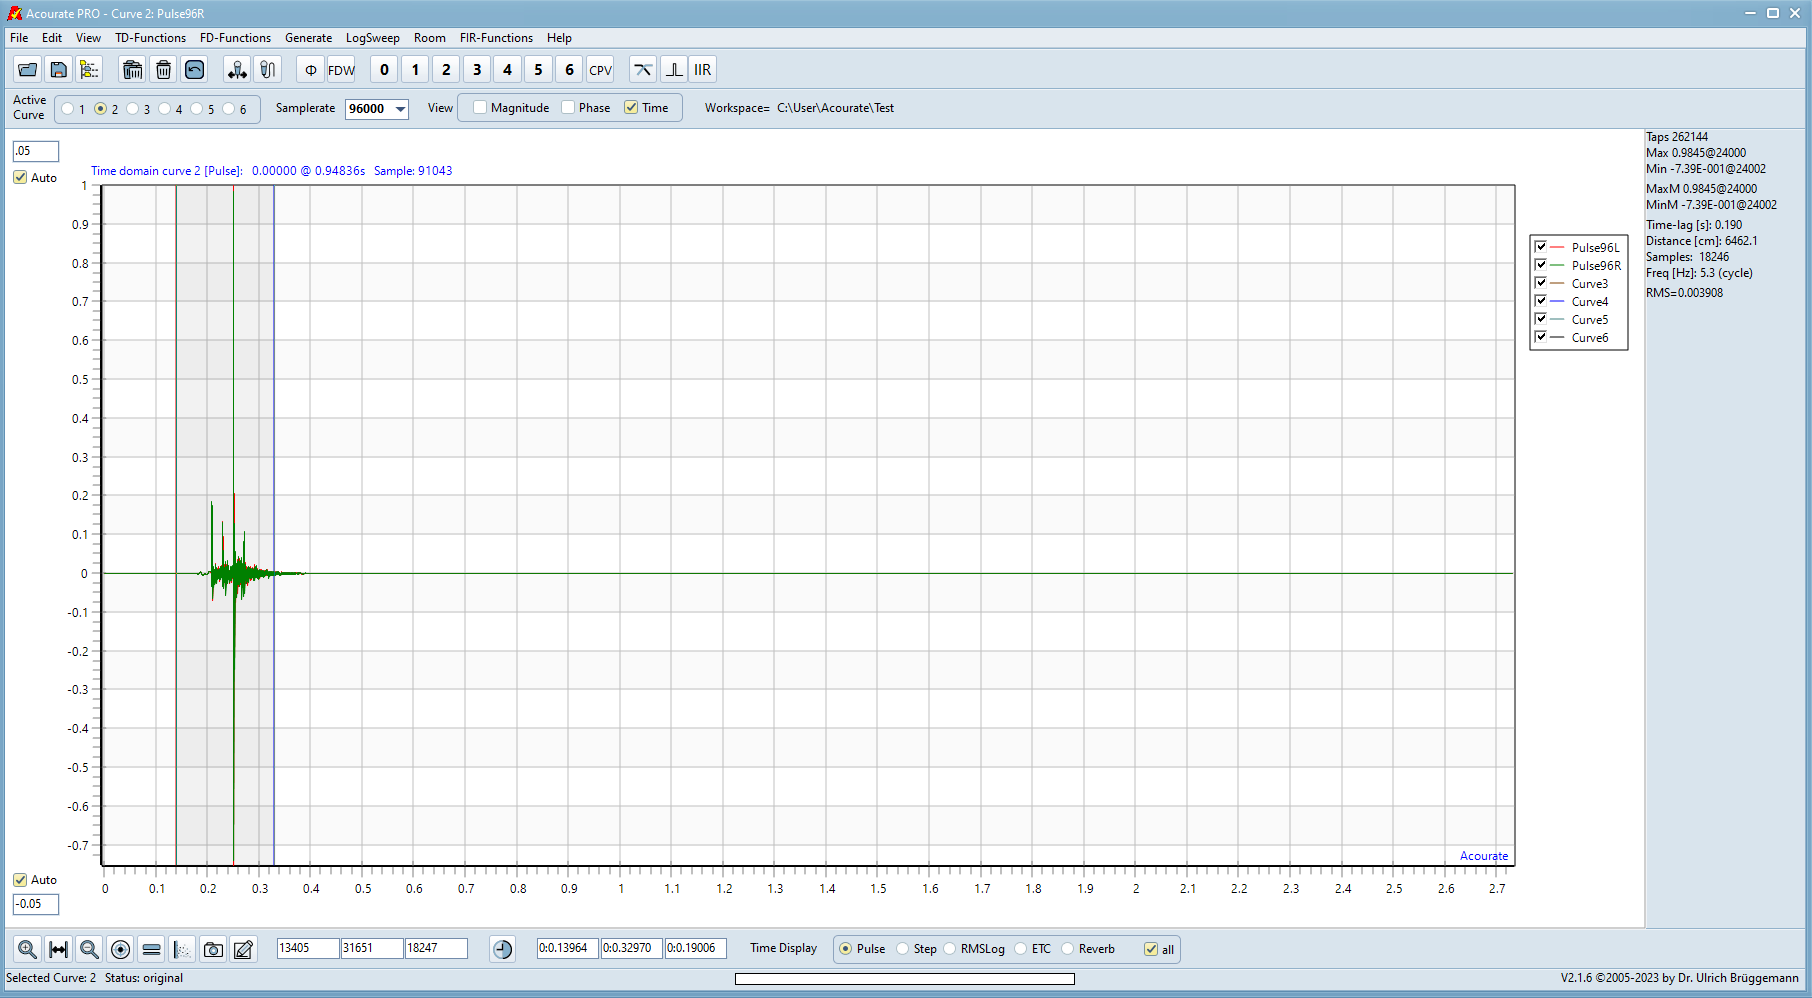Click the save floppy disk icon

pos(59,70)
